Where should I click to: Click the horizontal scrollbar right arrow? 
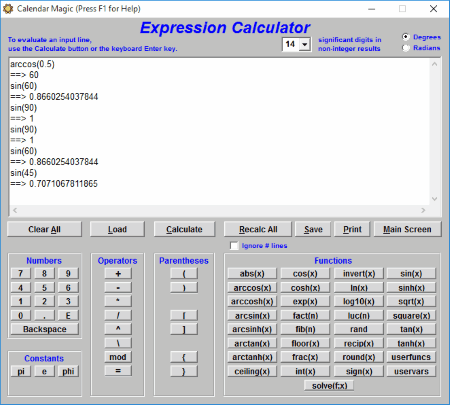point(423,210)
